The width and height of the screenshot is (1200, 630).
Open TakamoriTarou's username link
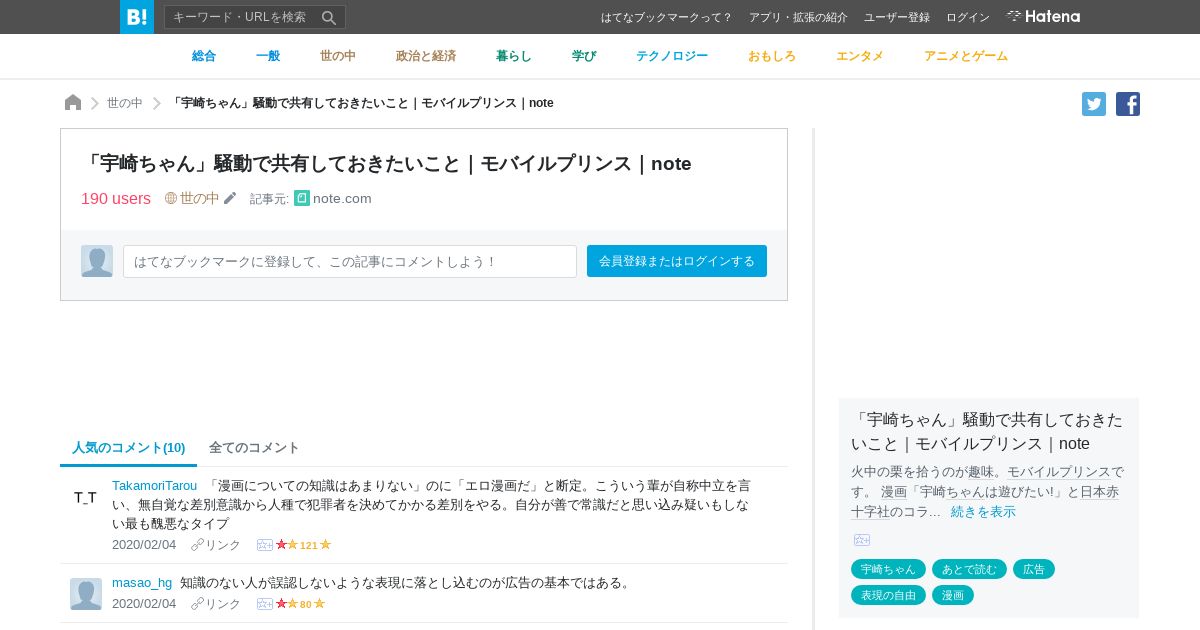[x=155, y=485]
